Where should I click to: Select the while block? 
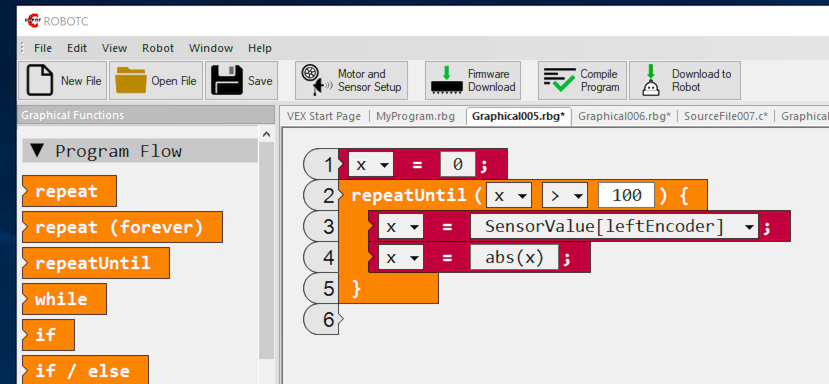64,299
